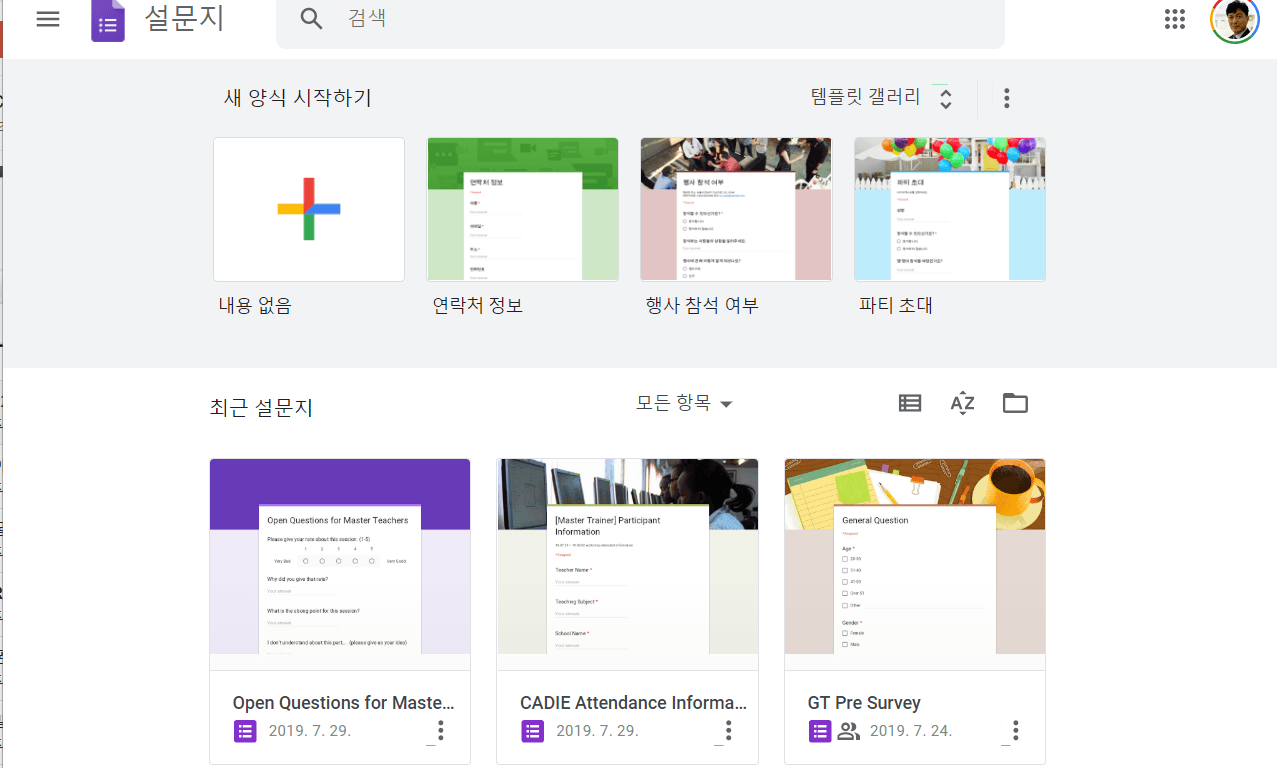This screenshot has height=768, width=1280.
Task: Create a blank form with 내용 없음
Action: click(x=308, y=208)
